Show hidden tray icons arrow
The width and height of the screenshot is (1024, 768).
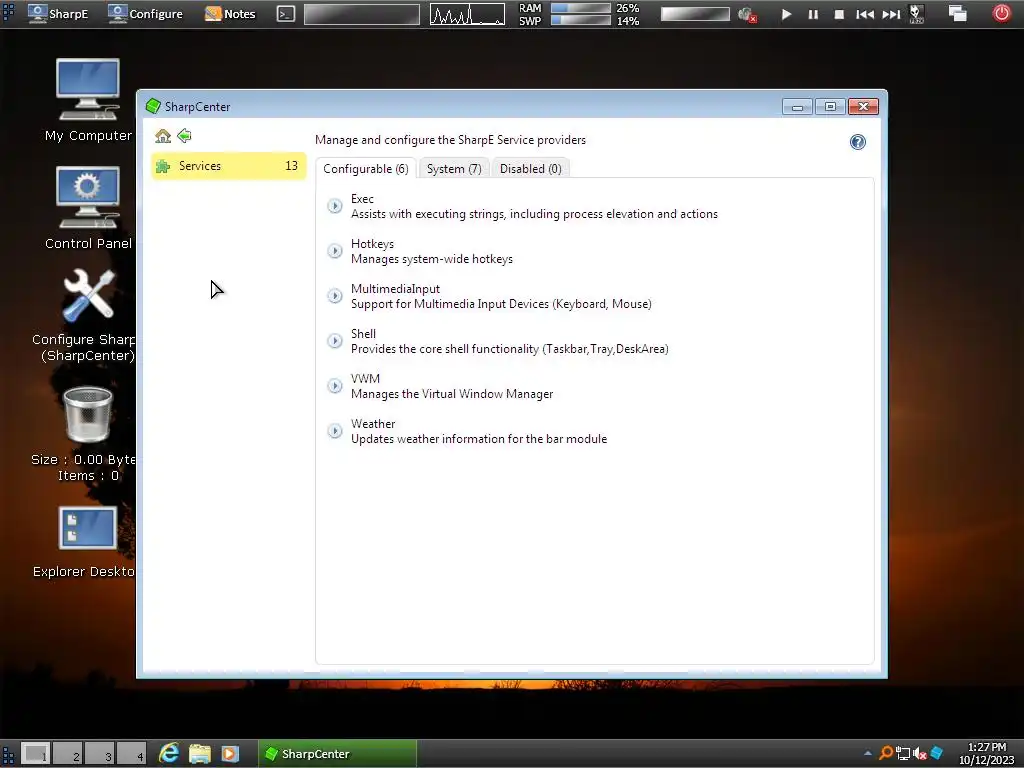point(867,754)
